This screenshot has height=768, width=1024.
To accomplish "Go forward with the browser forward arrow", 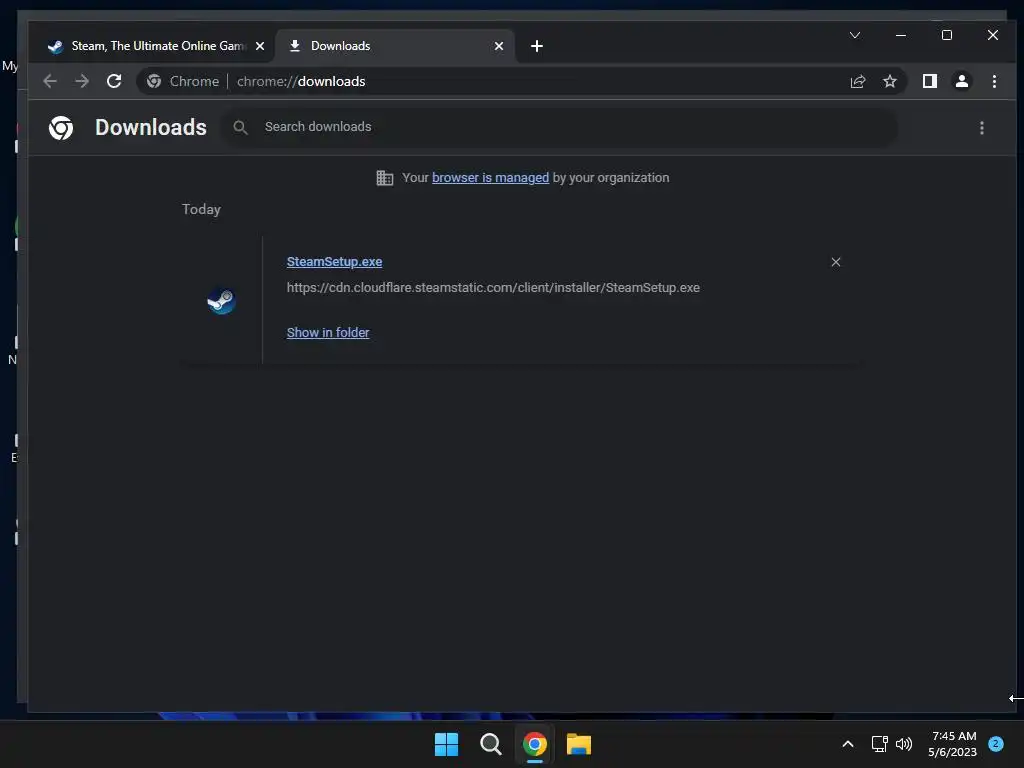I will (x=82, y=81).
